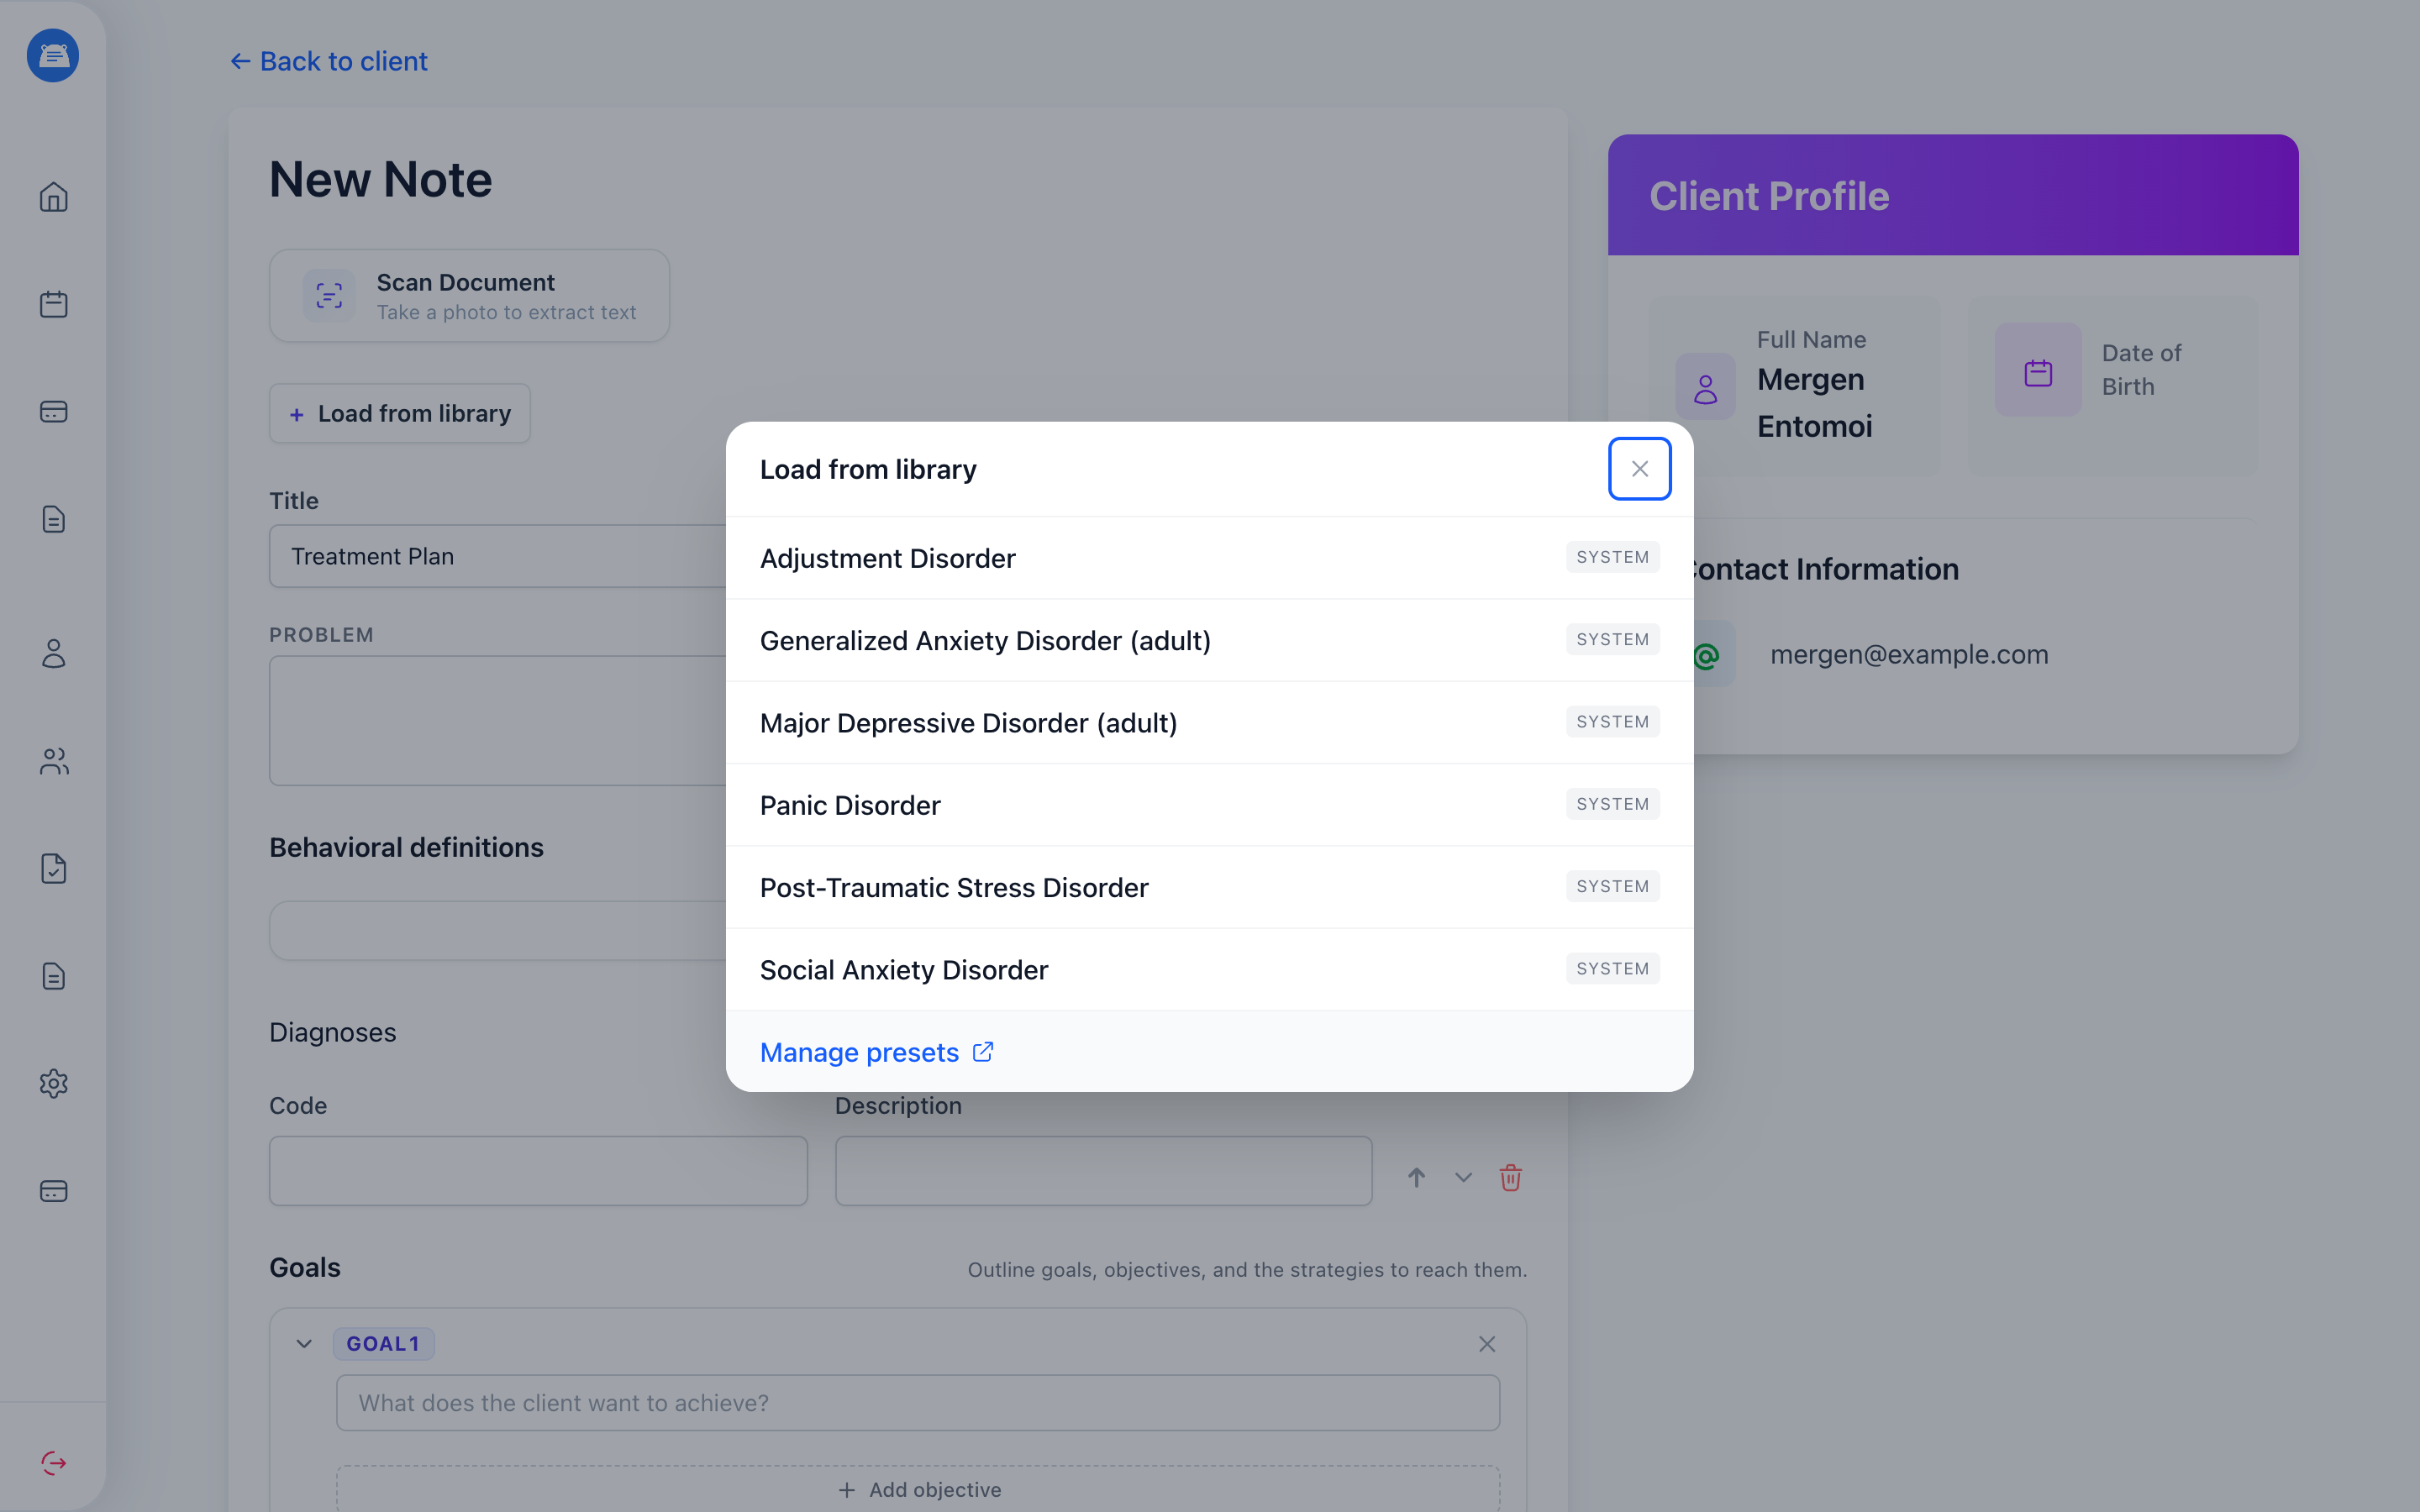Open the group users sidebar icon
2420x1512 pixels.
pos(53,761)
